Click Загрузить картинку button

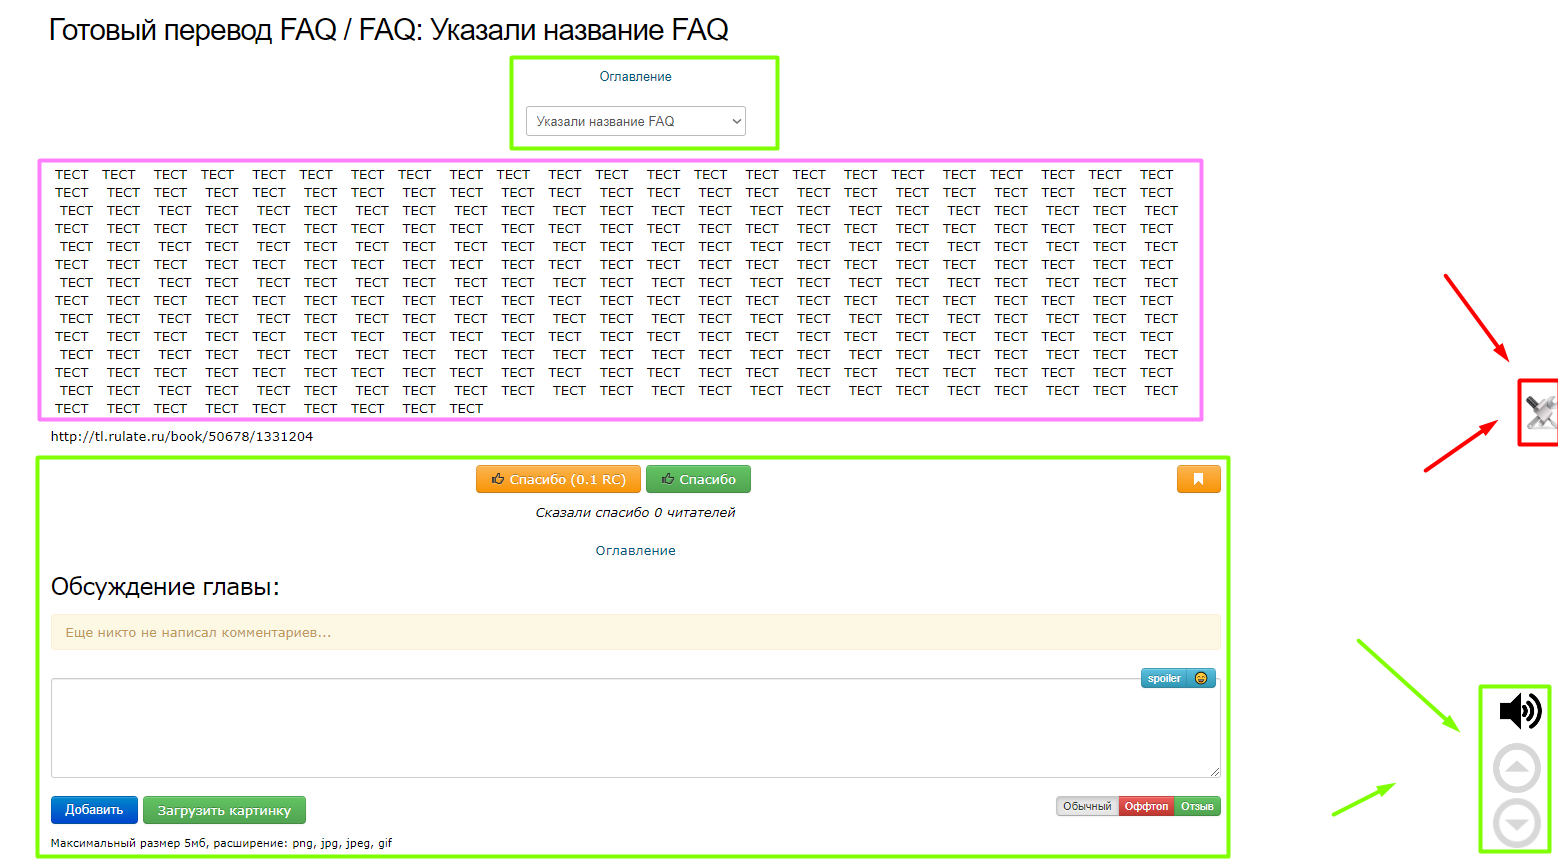[x=224, y=810]
